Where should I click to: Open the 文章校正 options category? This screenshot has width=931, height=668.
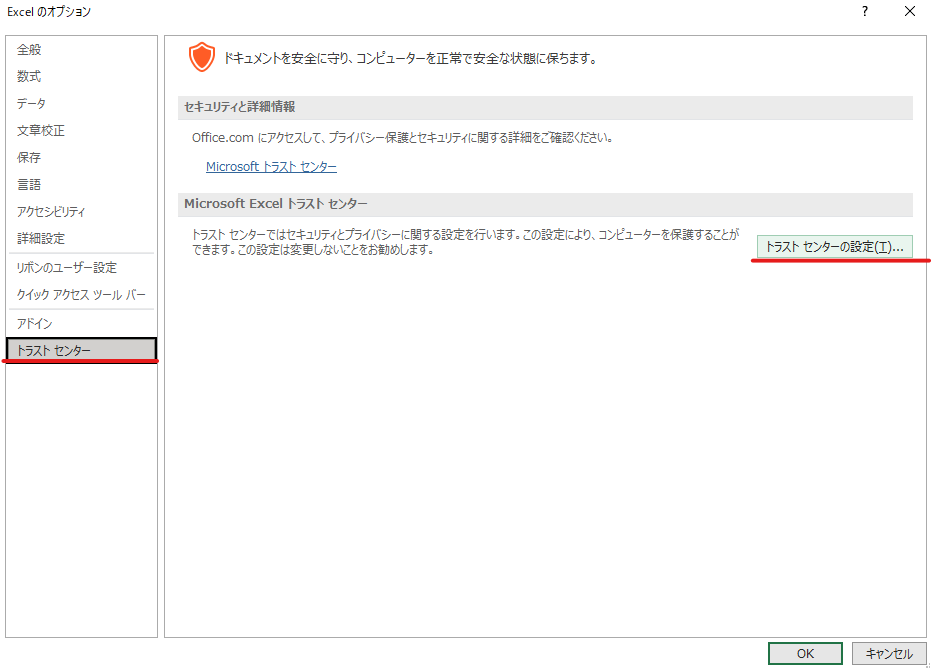point(81,131)
